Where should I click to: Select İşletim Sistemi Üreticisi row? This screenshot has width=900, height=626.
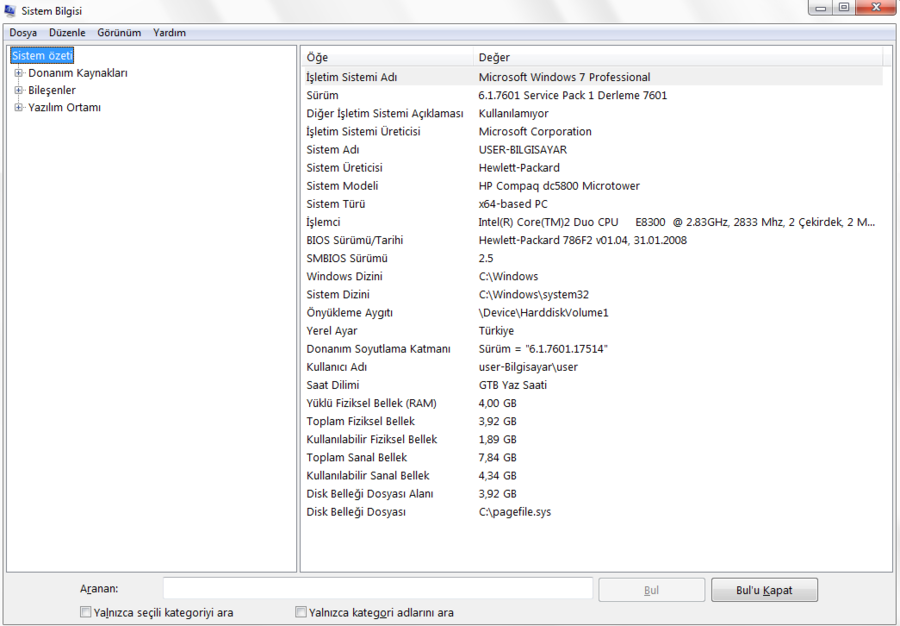[592, 131]
